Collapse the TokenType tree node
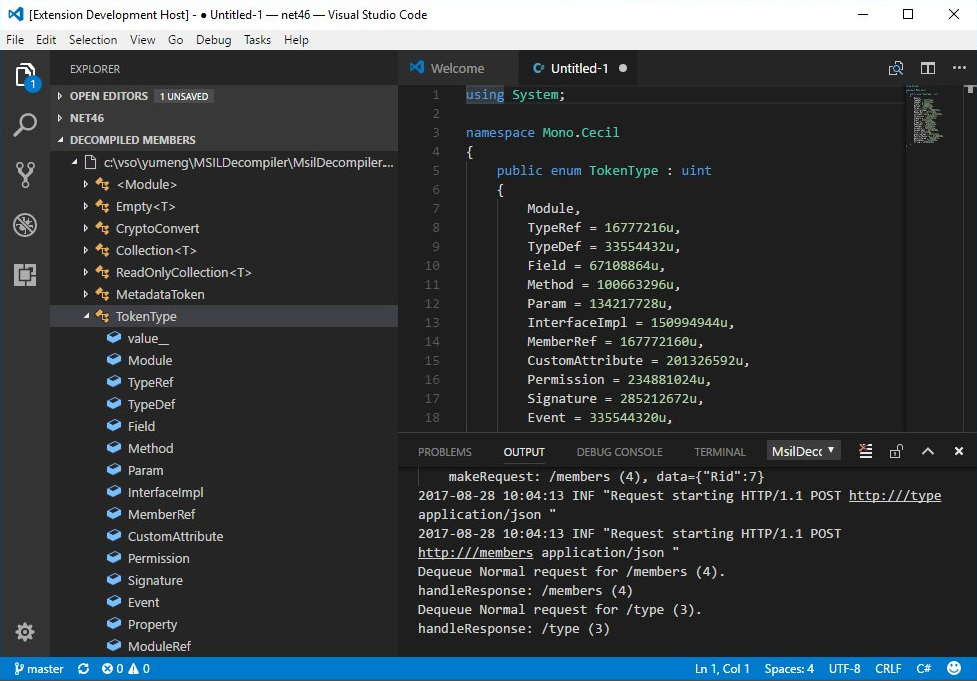 click(x=87, y=316)
